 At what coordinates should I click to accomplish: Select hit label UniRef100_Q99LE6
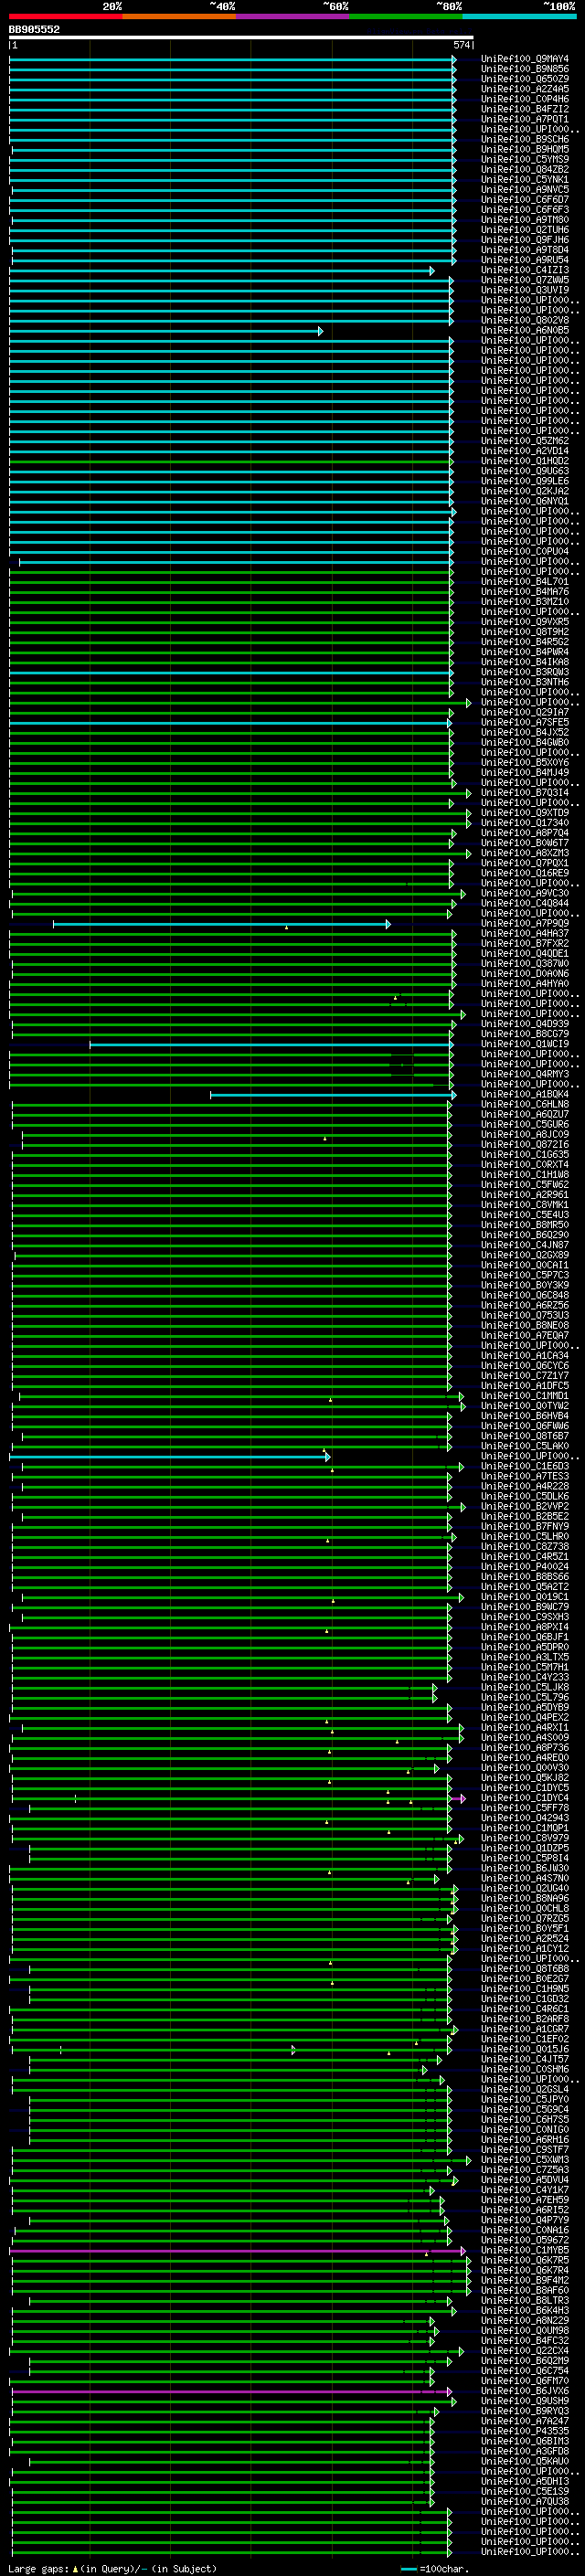tap(525, 481)
